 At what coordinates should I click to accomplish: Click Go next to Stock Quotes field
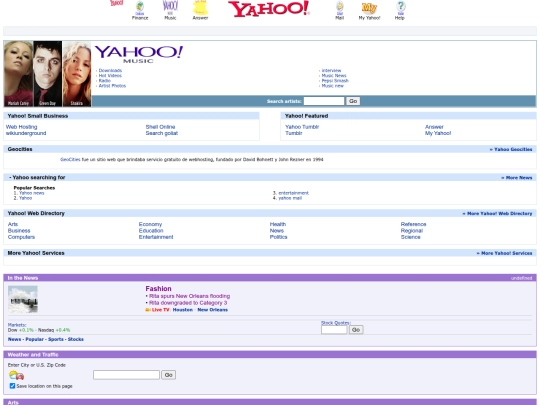click(x=356, y=330)
